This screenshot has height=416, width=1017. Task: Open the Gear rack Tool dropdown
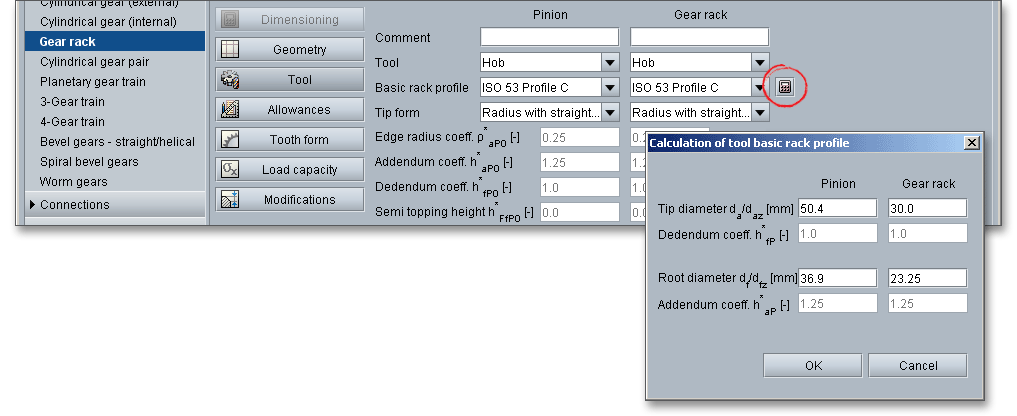tap(759, 63)
